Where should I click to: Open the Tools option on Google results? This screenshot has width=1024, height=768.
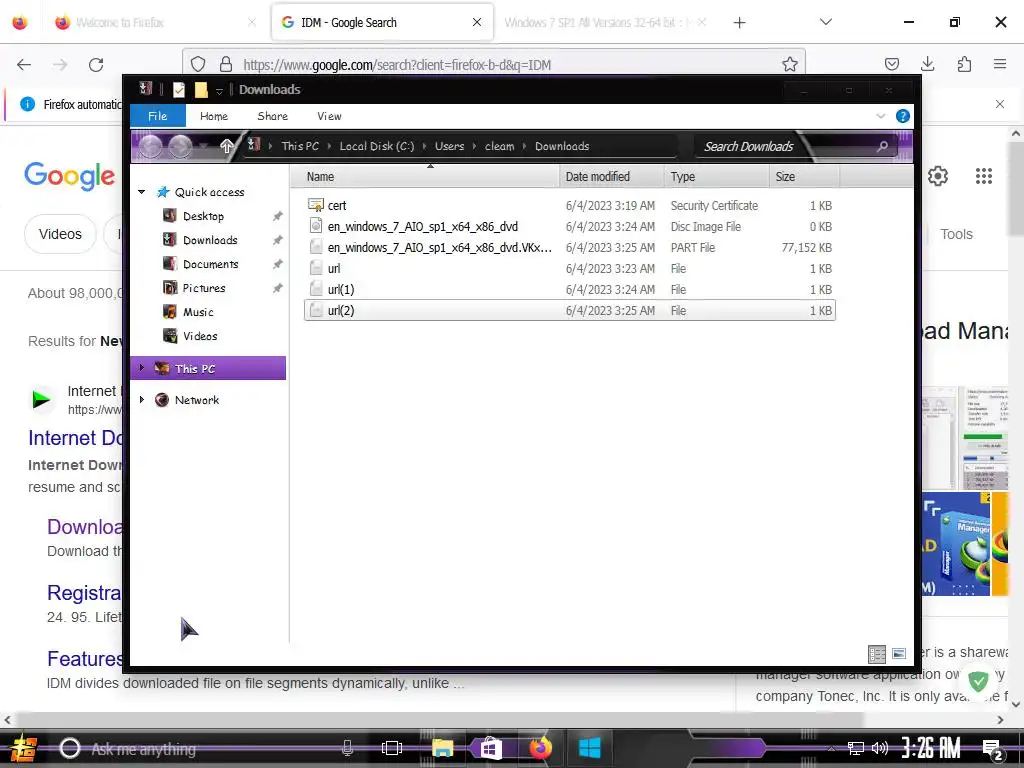(x=956, y=234)
